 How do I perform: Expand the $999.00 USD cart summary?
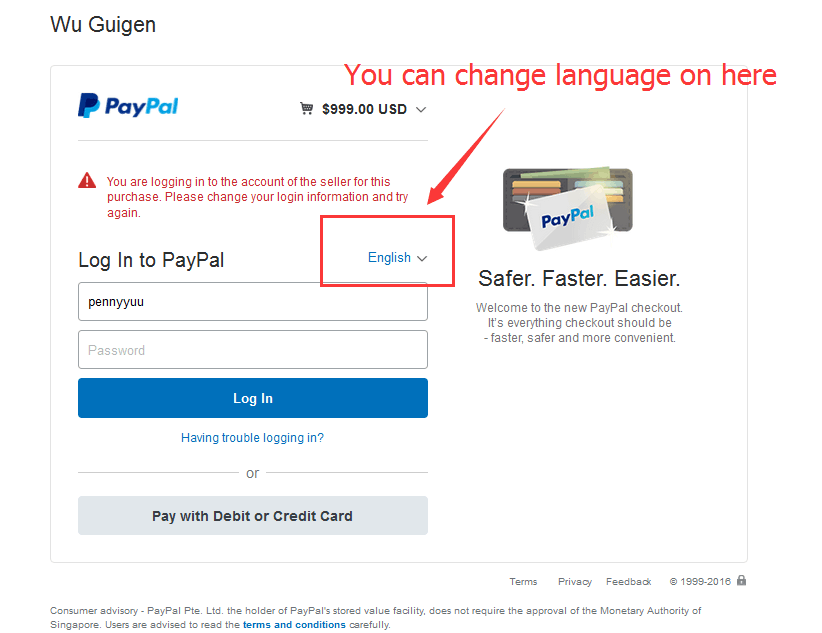point(363,109)
